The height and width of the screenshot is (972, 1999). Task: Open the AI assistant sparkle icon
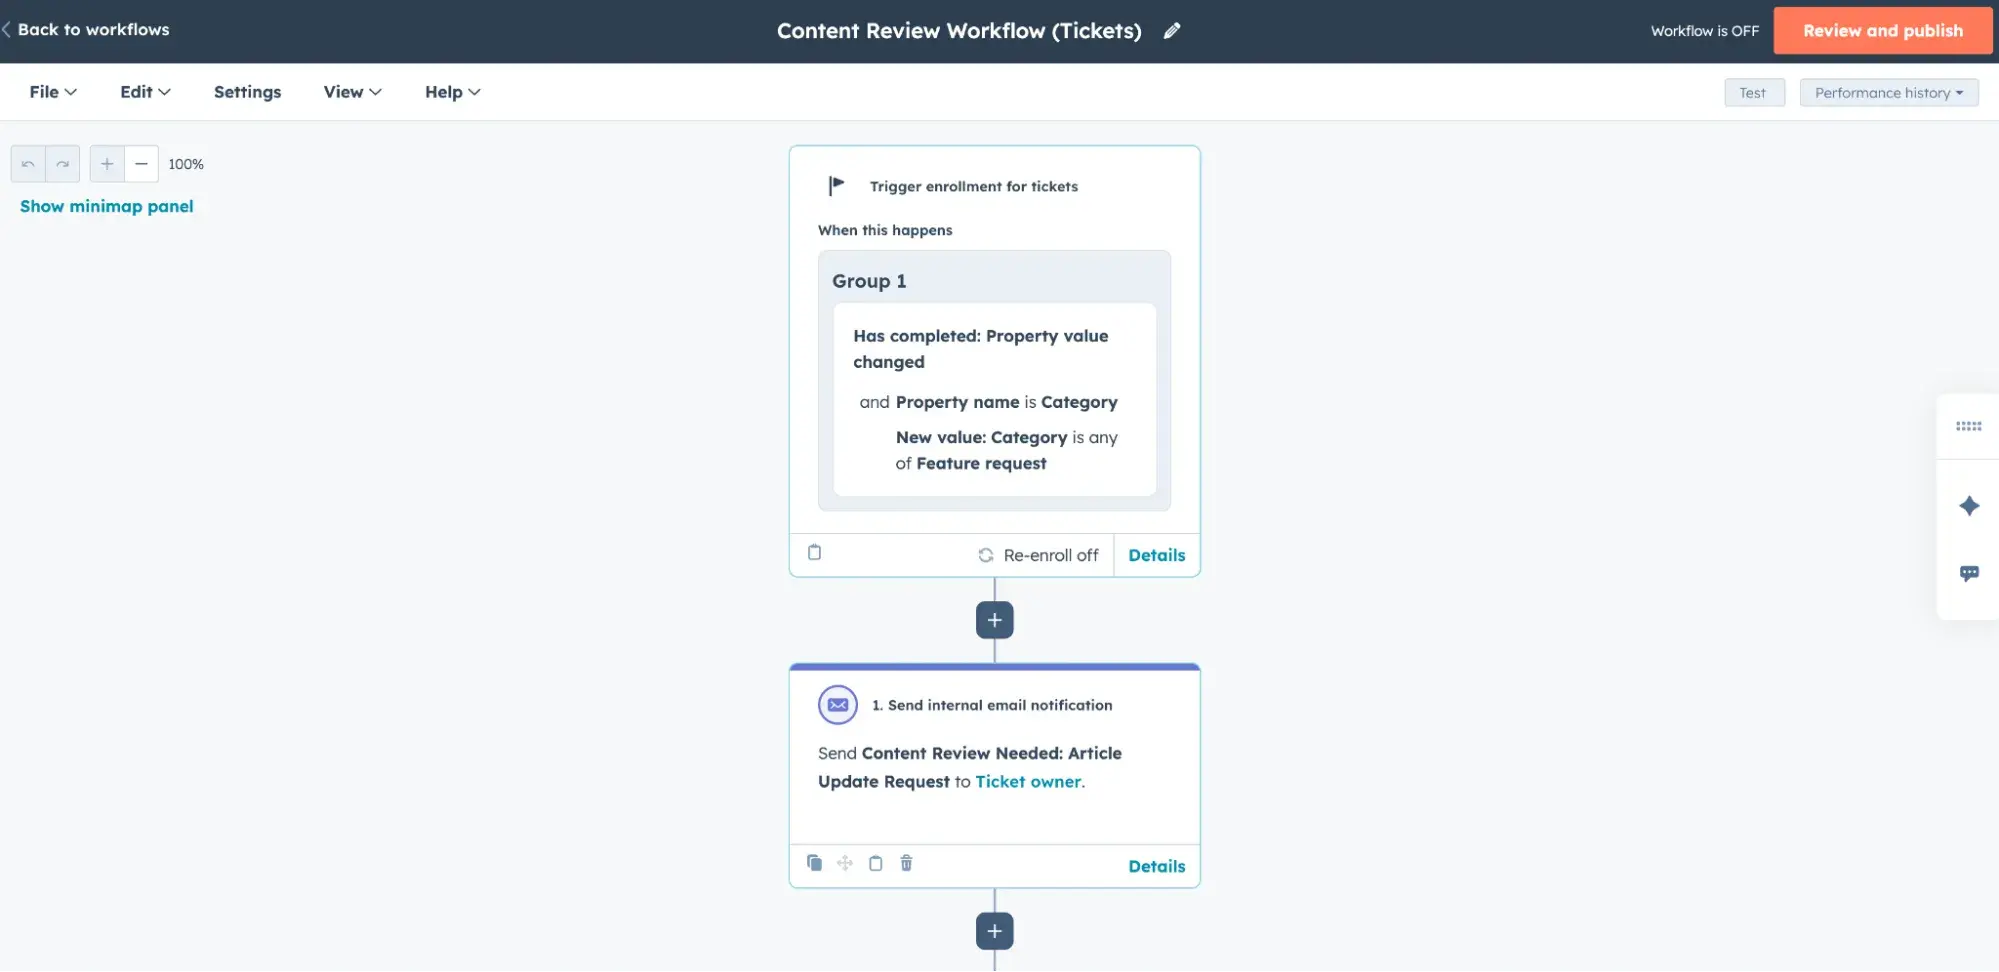(1968, 505)
